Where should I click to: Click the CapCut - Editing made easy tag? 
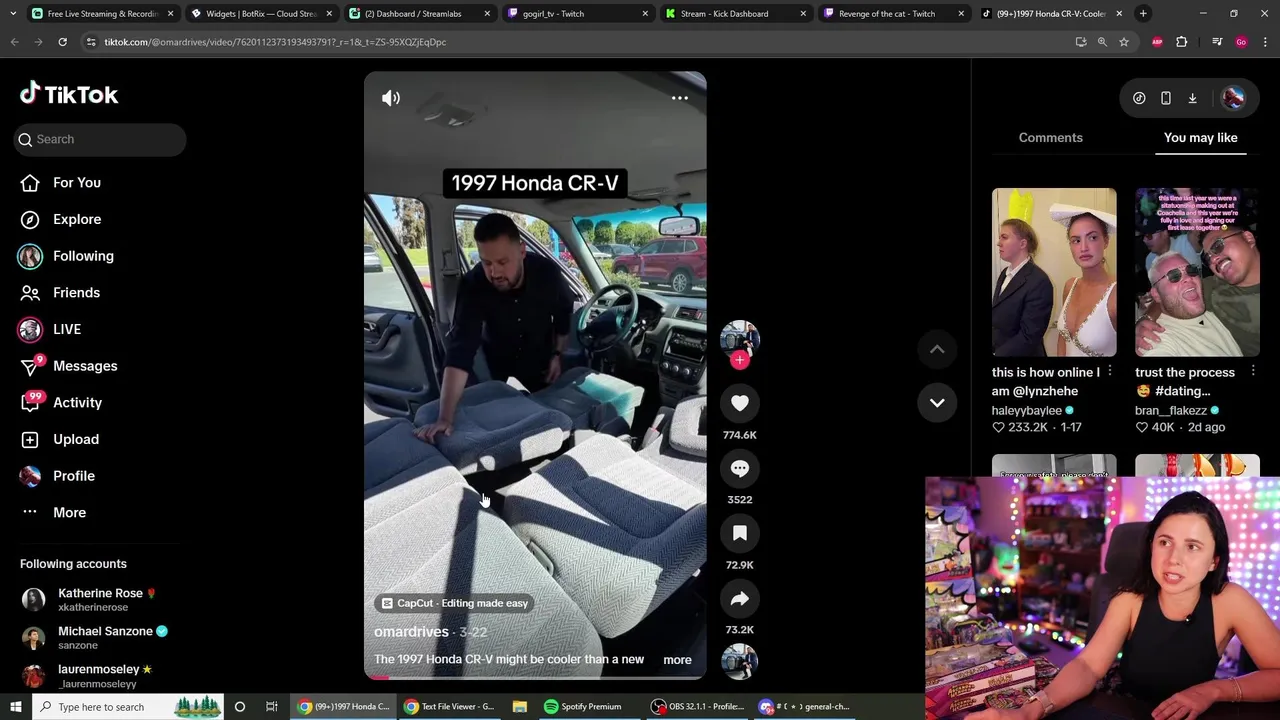coord(455,603)
